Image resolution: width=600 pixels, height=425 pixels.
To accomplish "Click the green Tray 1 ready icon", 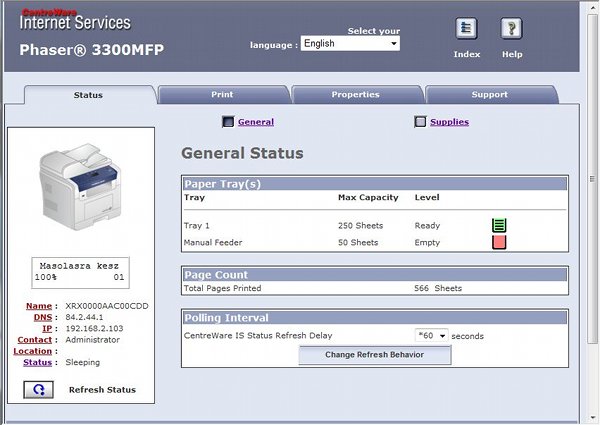I will tap(499, 225).
